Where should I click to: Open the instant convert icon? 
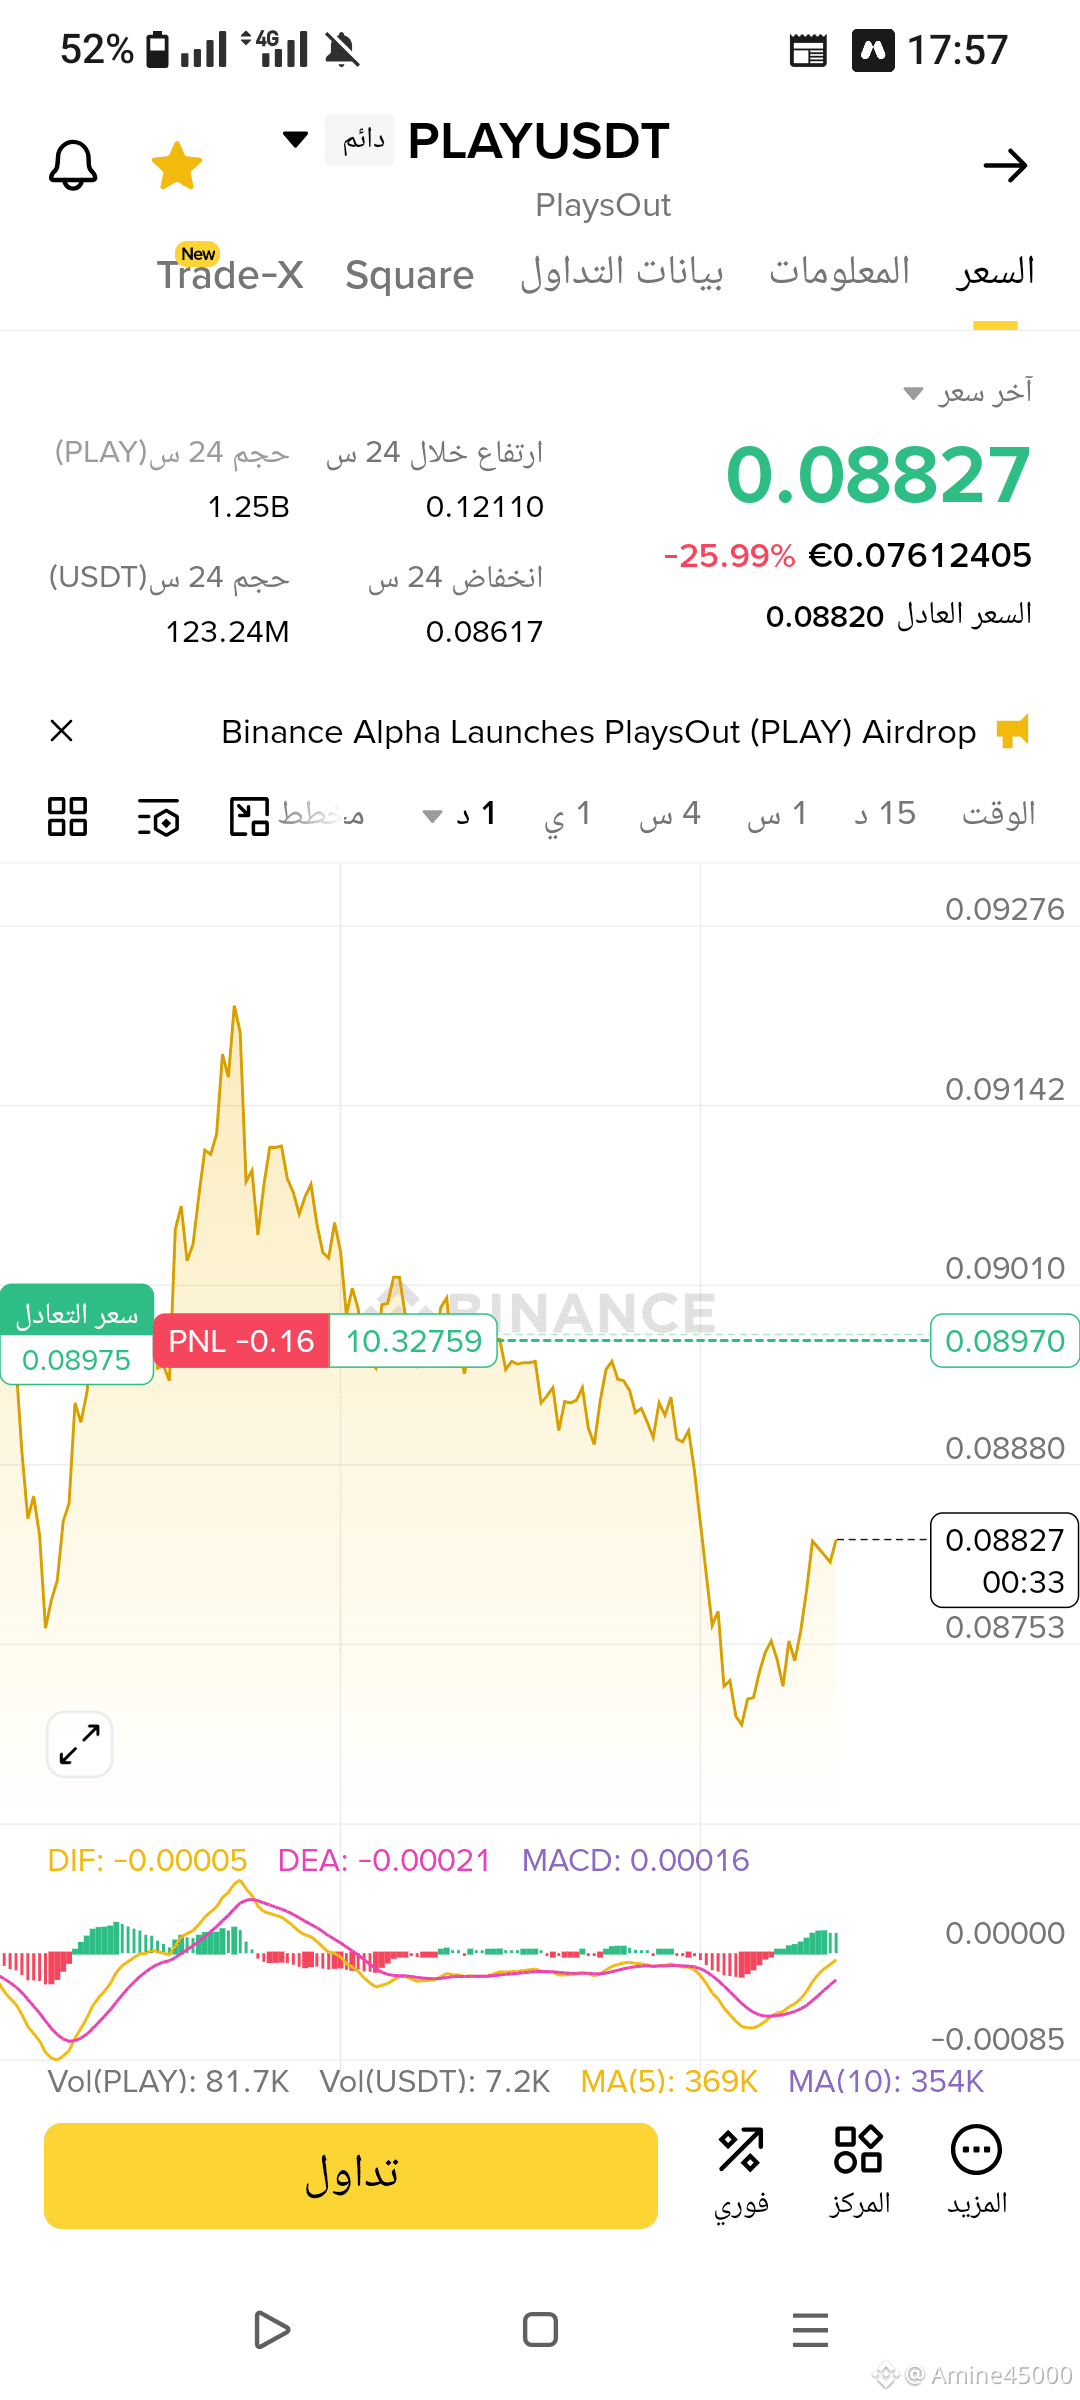tap(741, 2171)
